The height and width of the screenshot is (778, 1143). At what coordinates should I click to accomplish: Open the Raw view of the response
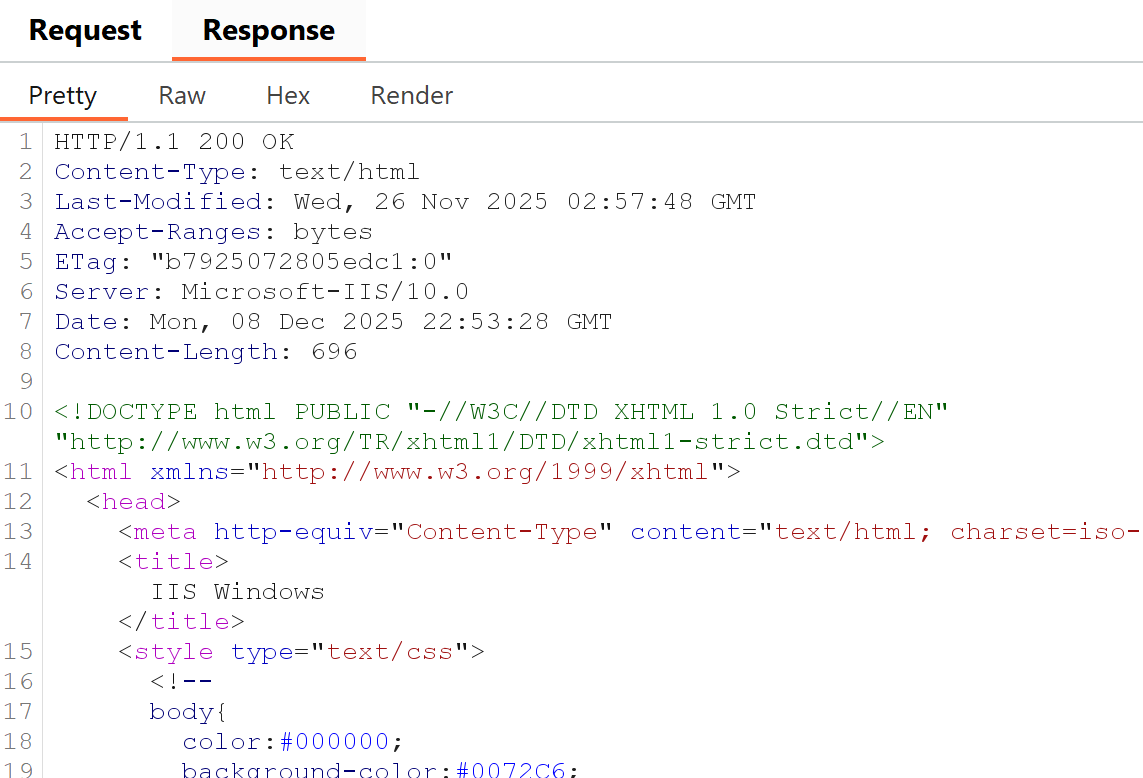181,95
